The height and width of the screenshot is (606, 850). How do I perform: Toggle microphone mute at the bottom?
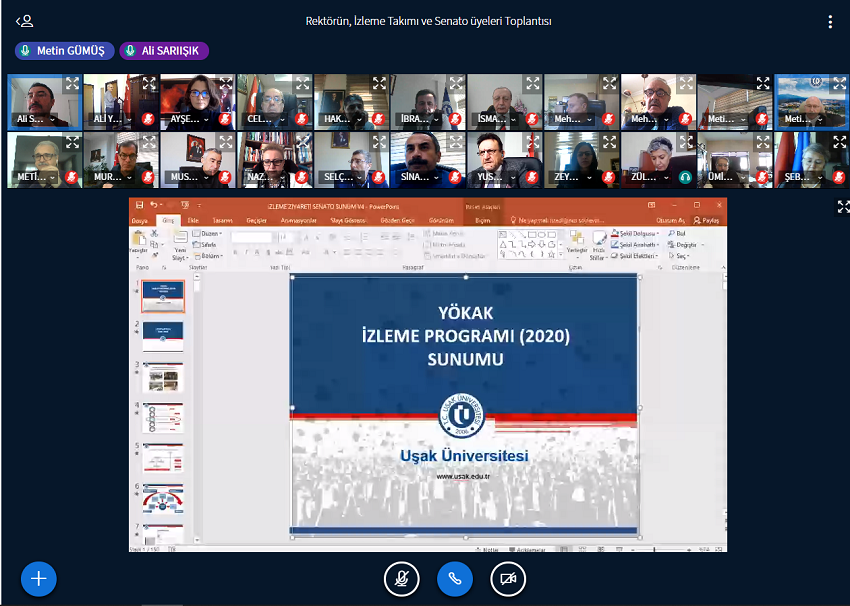pos(401,578)
